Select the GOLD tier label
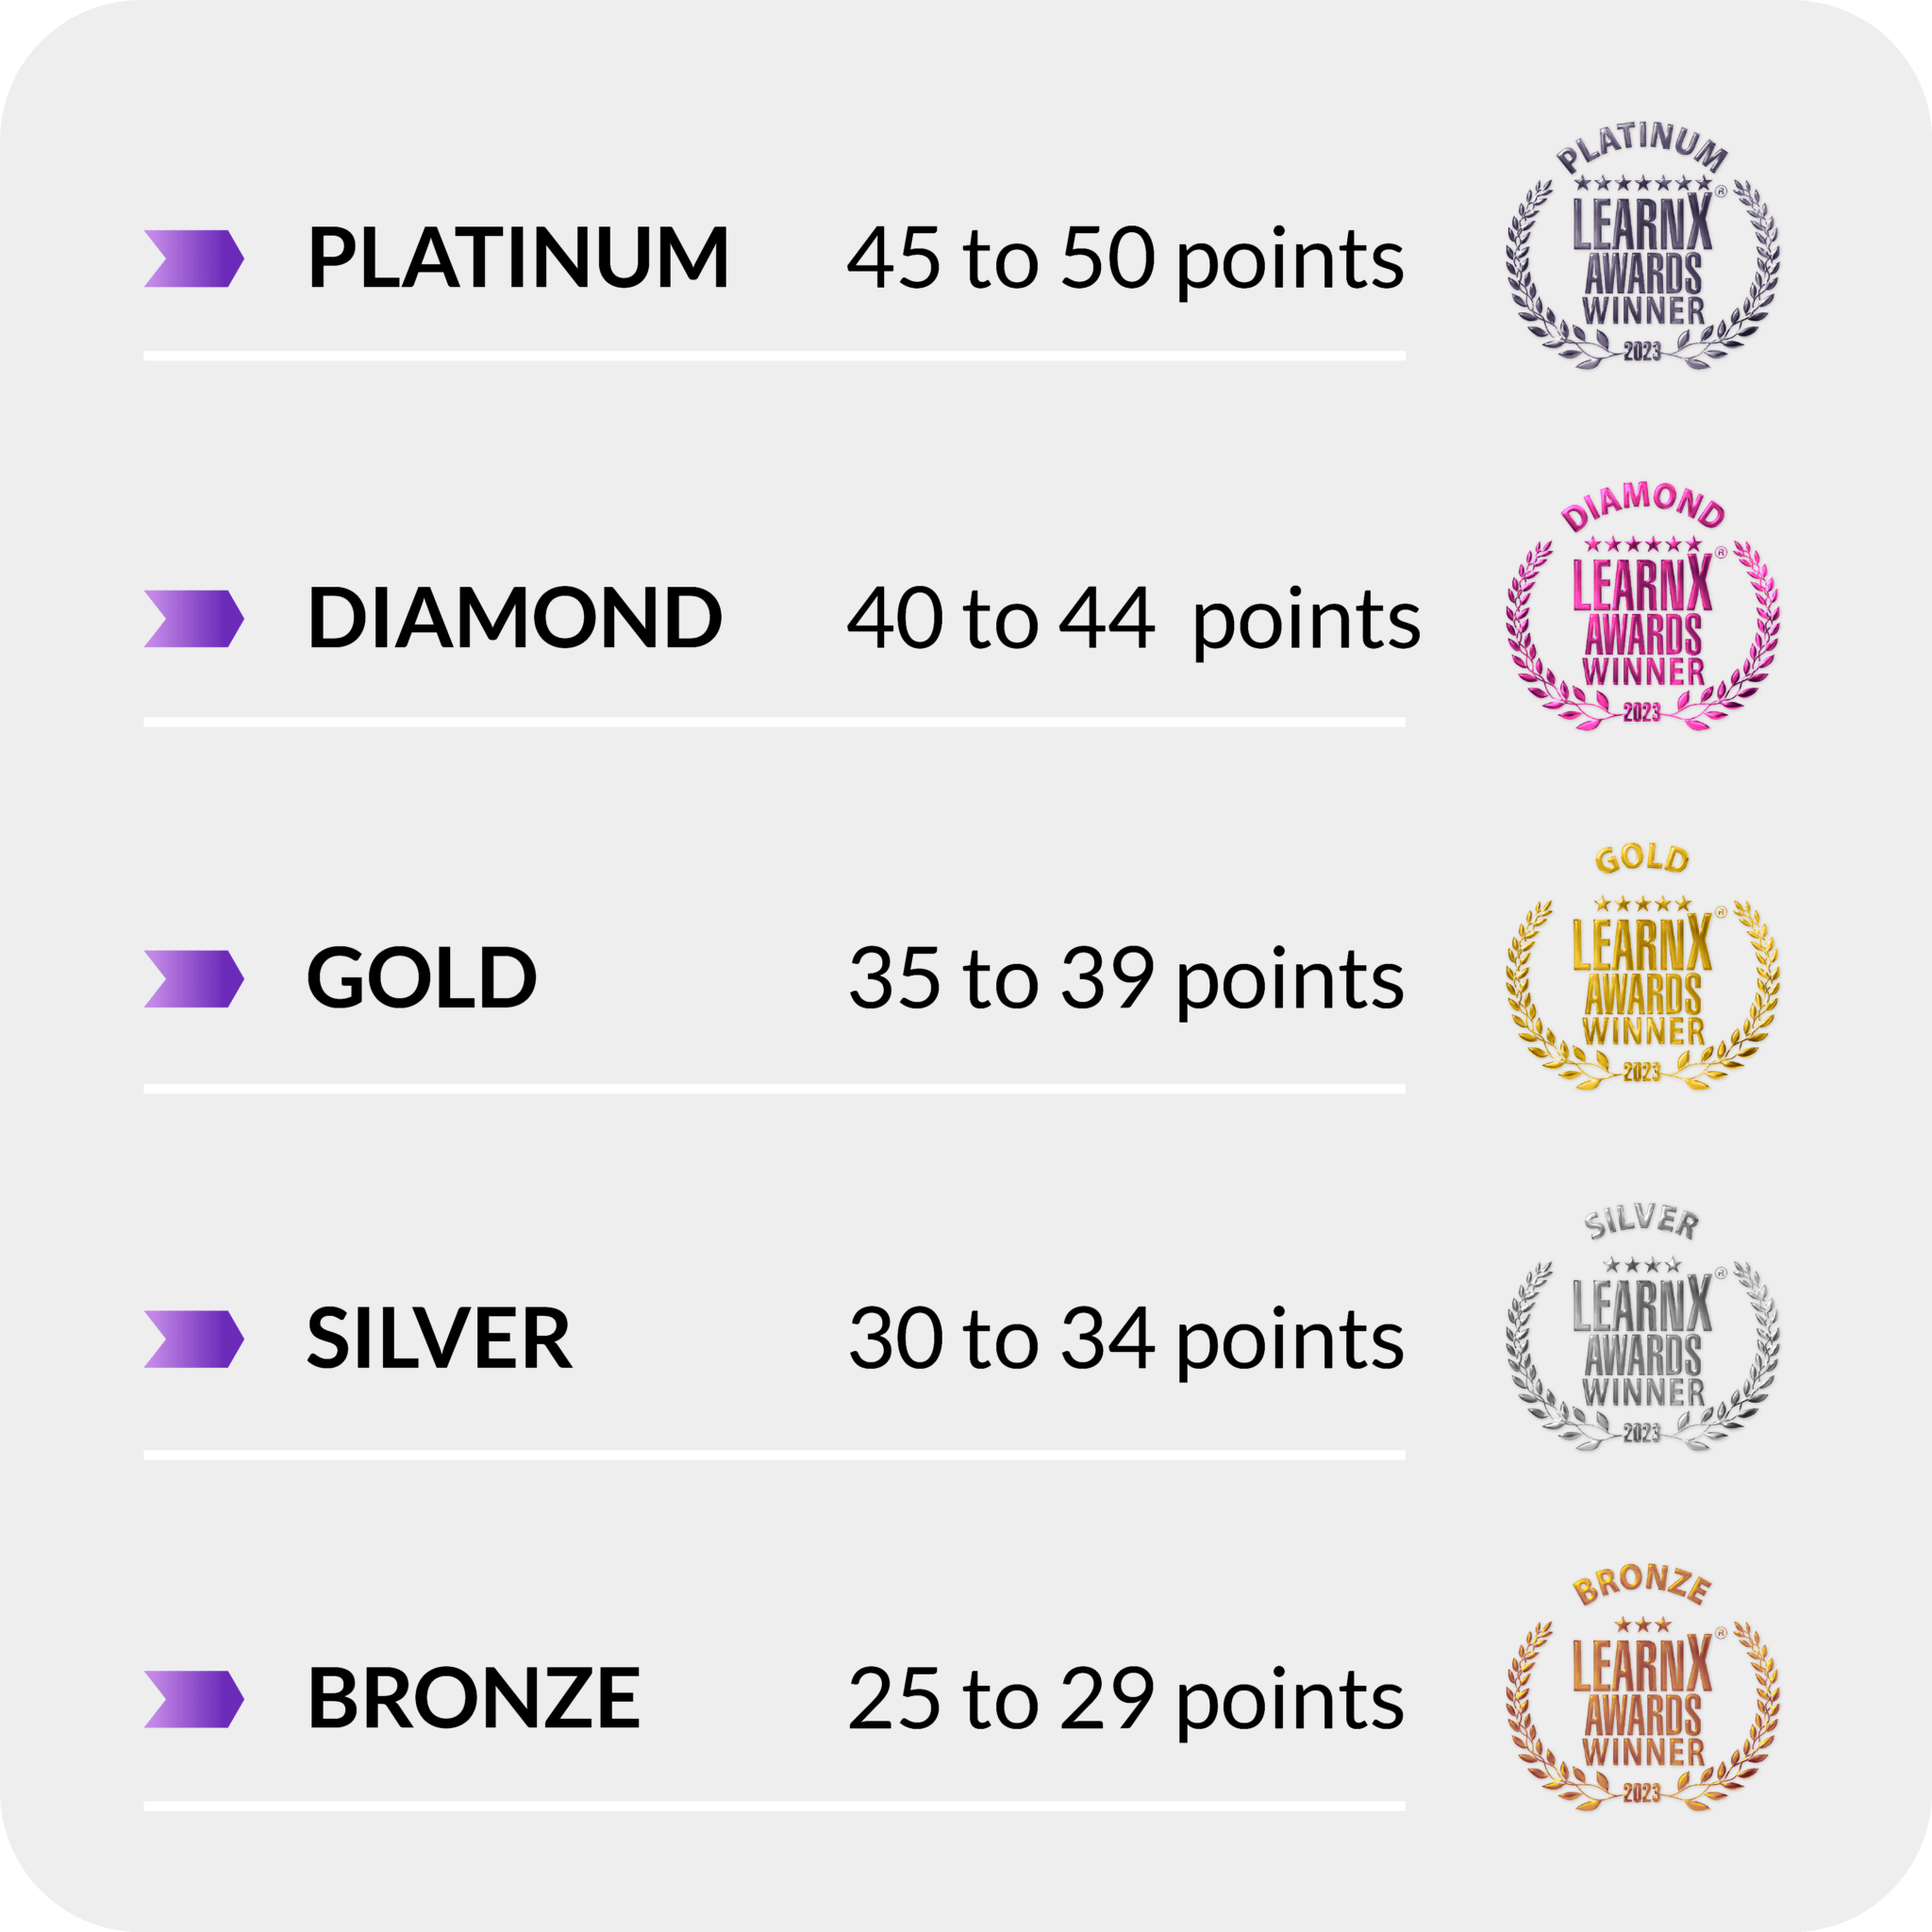 click(x=421, y=978)
